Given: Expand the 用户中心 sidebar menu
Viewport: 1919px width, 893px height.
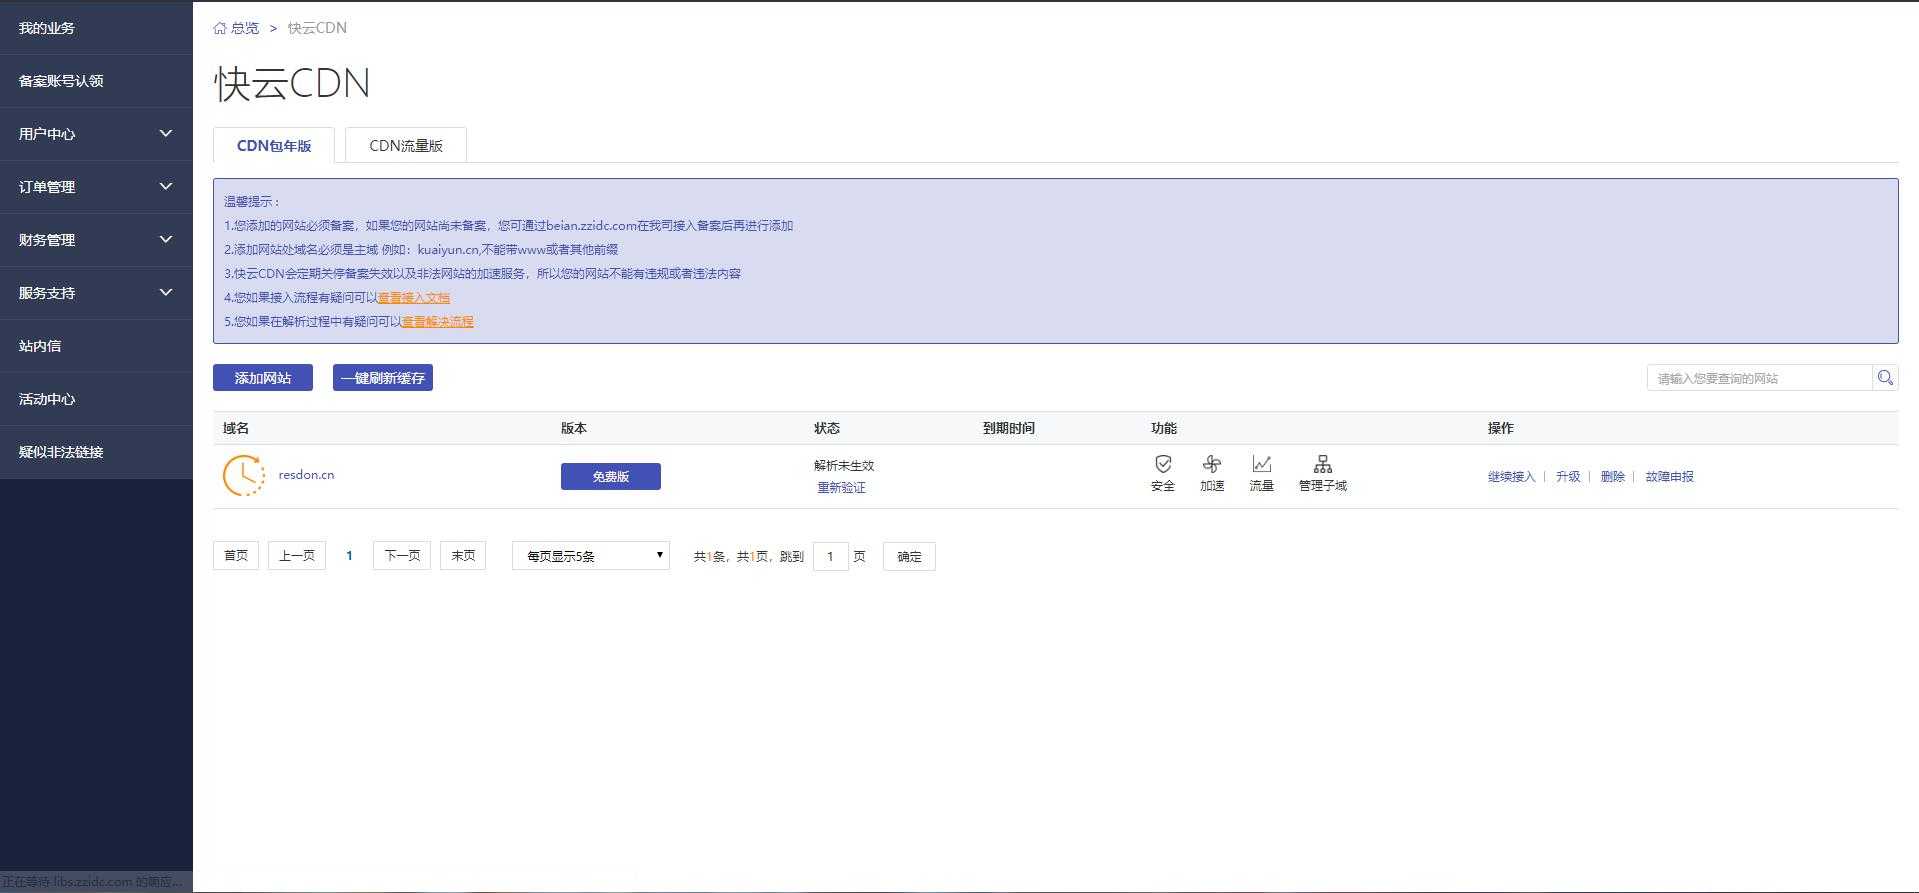Looking at the screenshot, I should tap(96, 134).
